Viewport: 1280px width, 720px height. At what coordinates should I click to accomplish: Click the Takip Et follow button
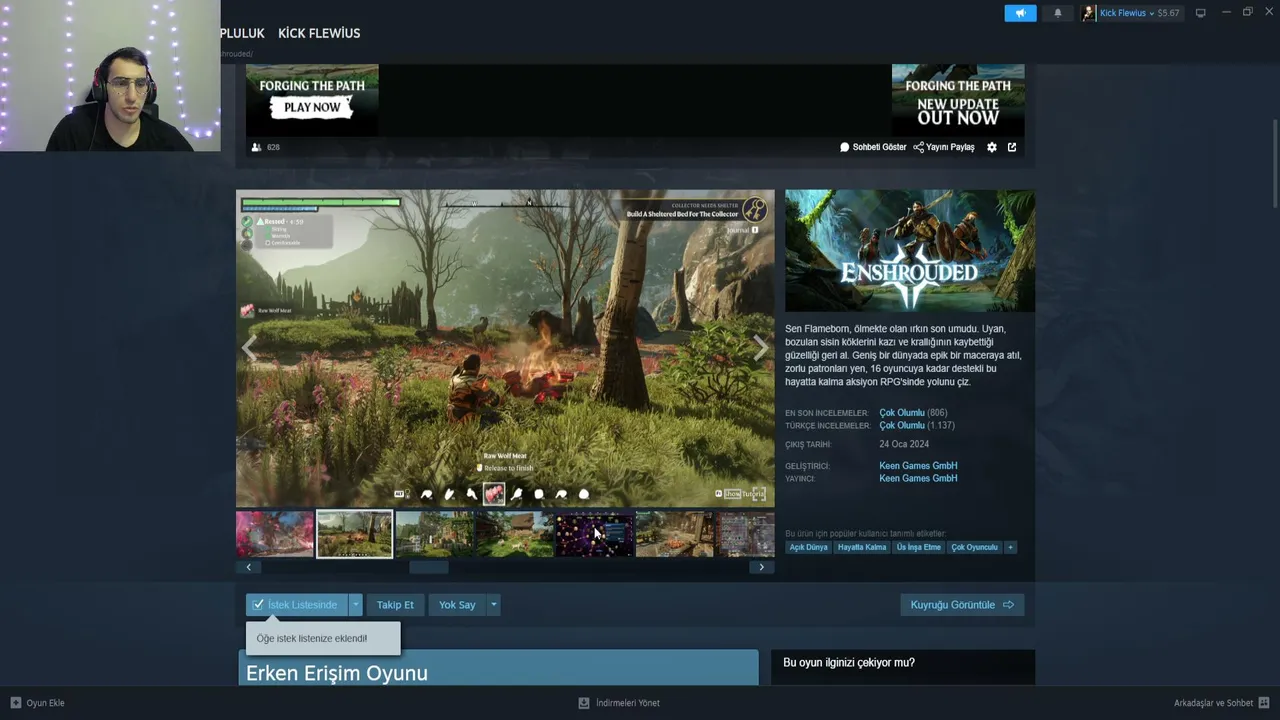[x=395, y=605]
